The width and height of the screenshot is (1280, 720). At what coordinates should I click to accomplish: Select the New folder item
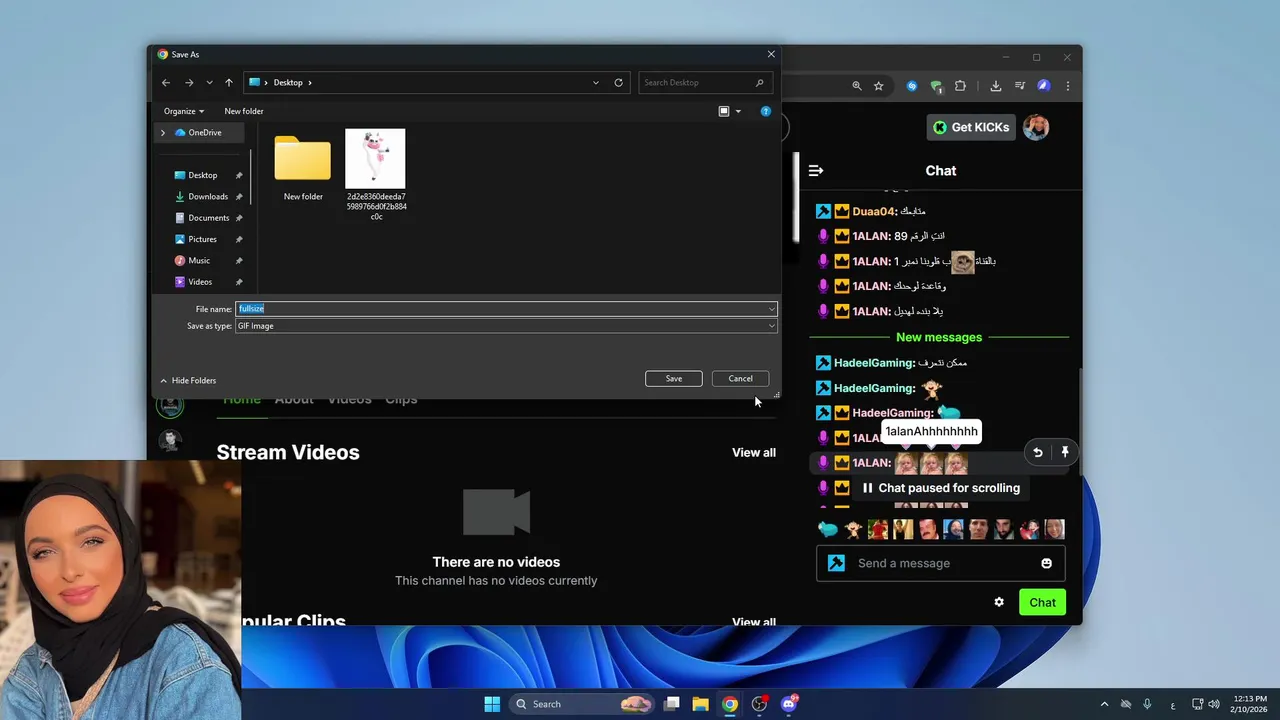click(303, 166)
